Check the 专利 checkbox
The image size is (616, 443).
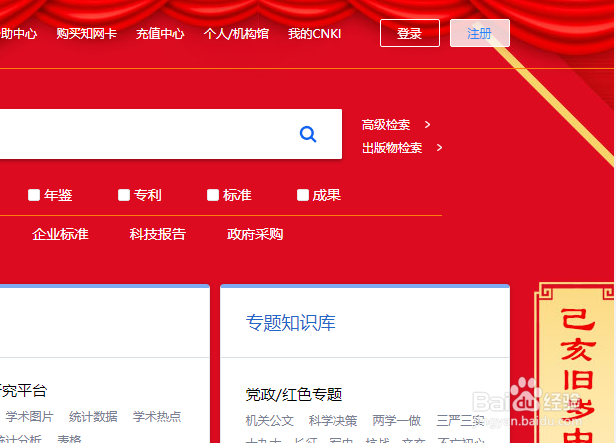tap(124, 195)
